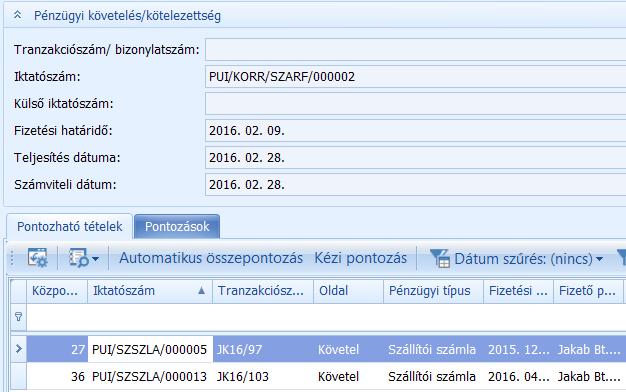626x392 pixels.
Task: Click the Fizetési ... column header
Action: [518, 291]
